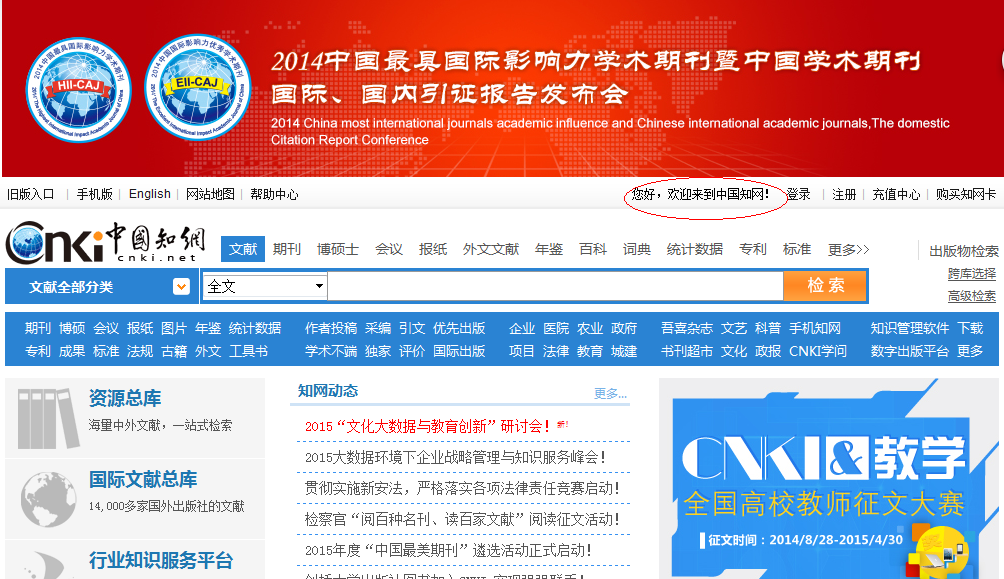
Task: Open 学术不端 link
Action: [331, 351]
